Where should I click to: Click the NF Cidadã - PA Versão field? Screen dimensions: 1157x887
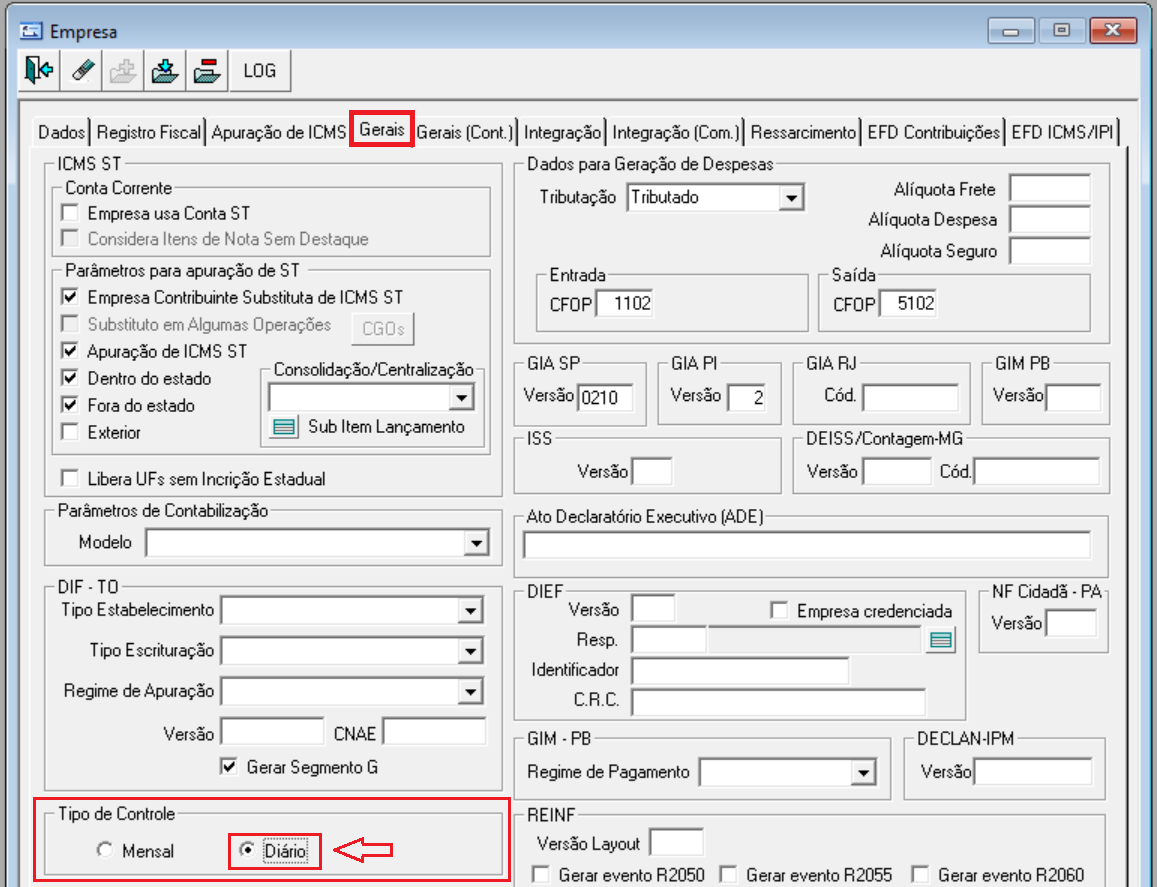point(1072,624)
